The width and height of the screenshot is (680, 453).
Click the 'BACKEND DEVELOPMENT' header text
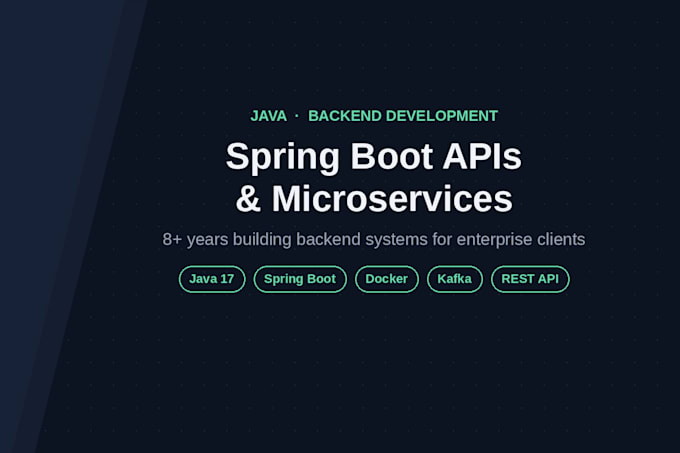(x=403, y=116)
